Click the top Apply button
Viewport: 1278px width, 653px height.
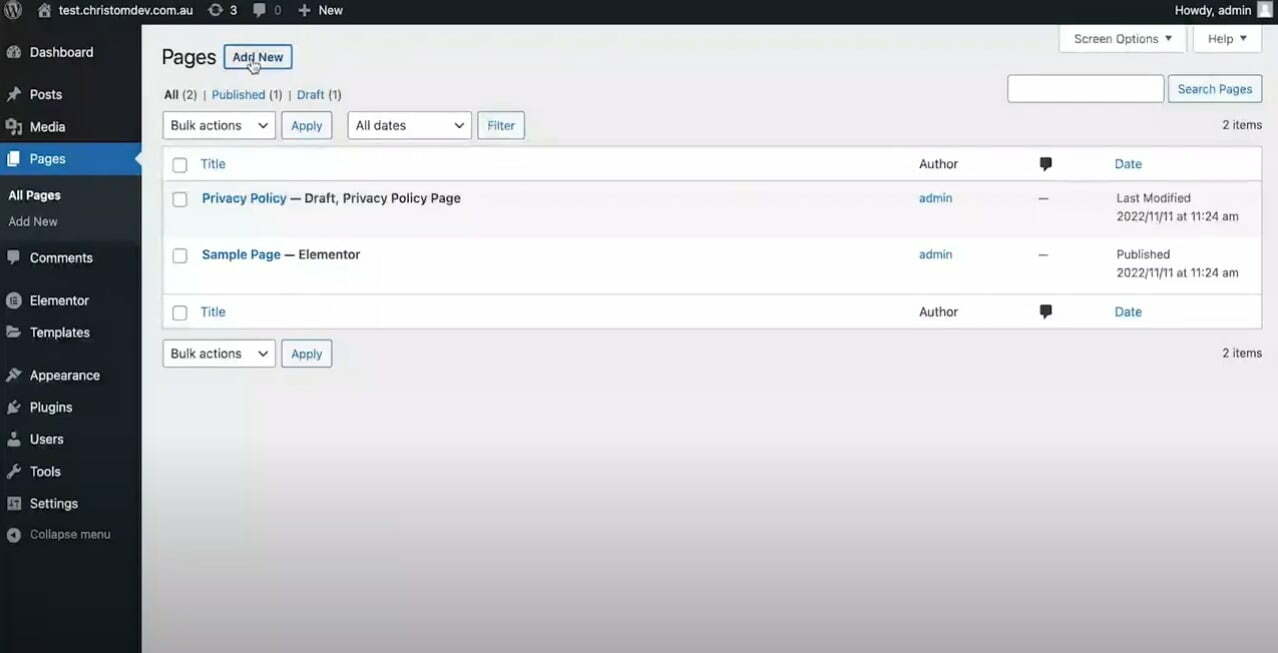point(306,125)
